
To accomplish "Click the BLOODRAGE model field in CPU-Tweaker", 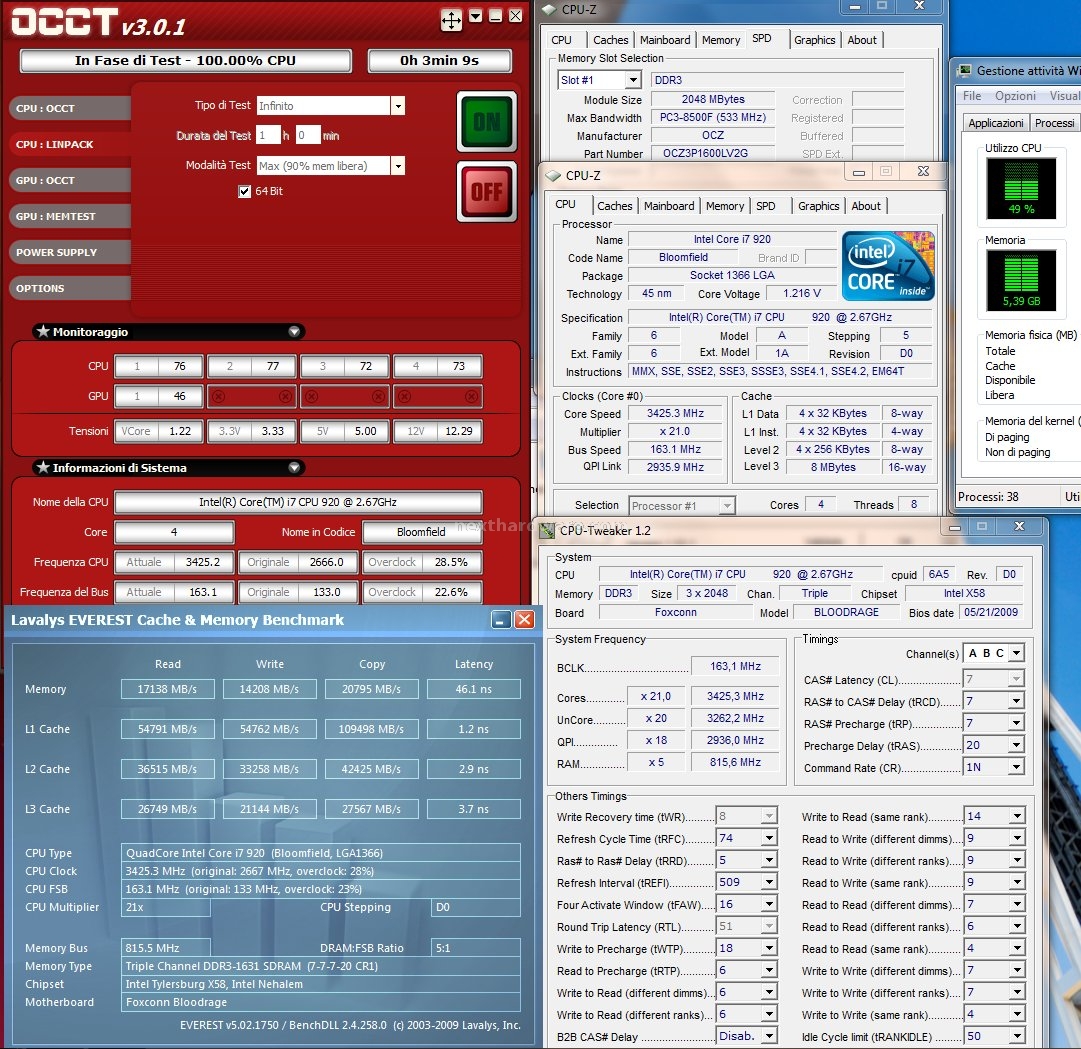I will coord(846,612).
